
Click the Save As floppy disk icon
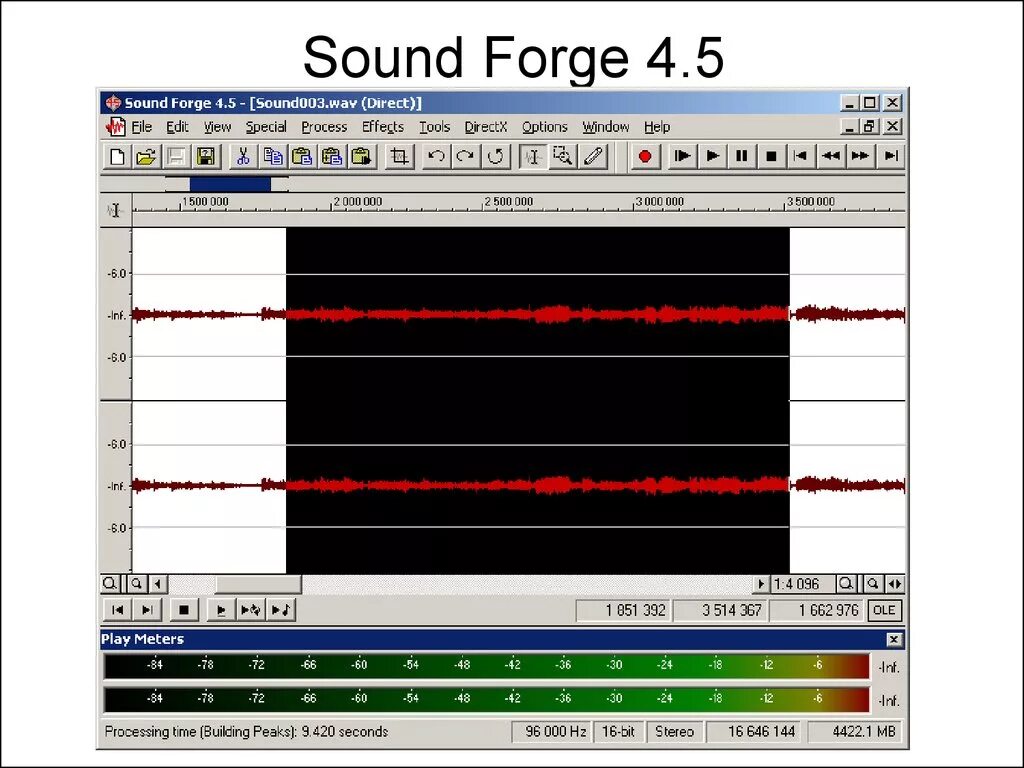tap(206, 157)
